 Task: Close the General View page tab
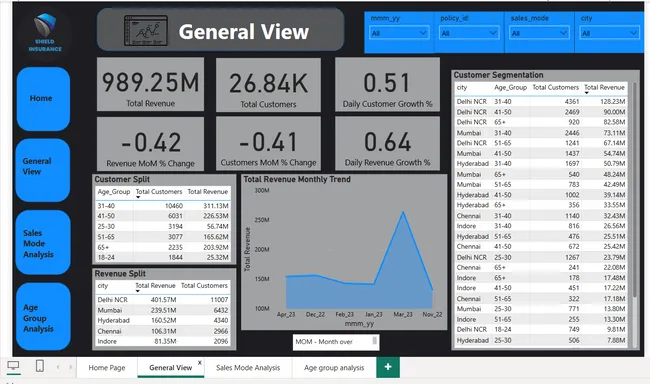199,362
